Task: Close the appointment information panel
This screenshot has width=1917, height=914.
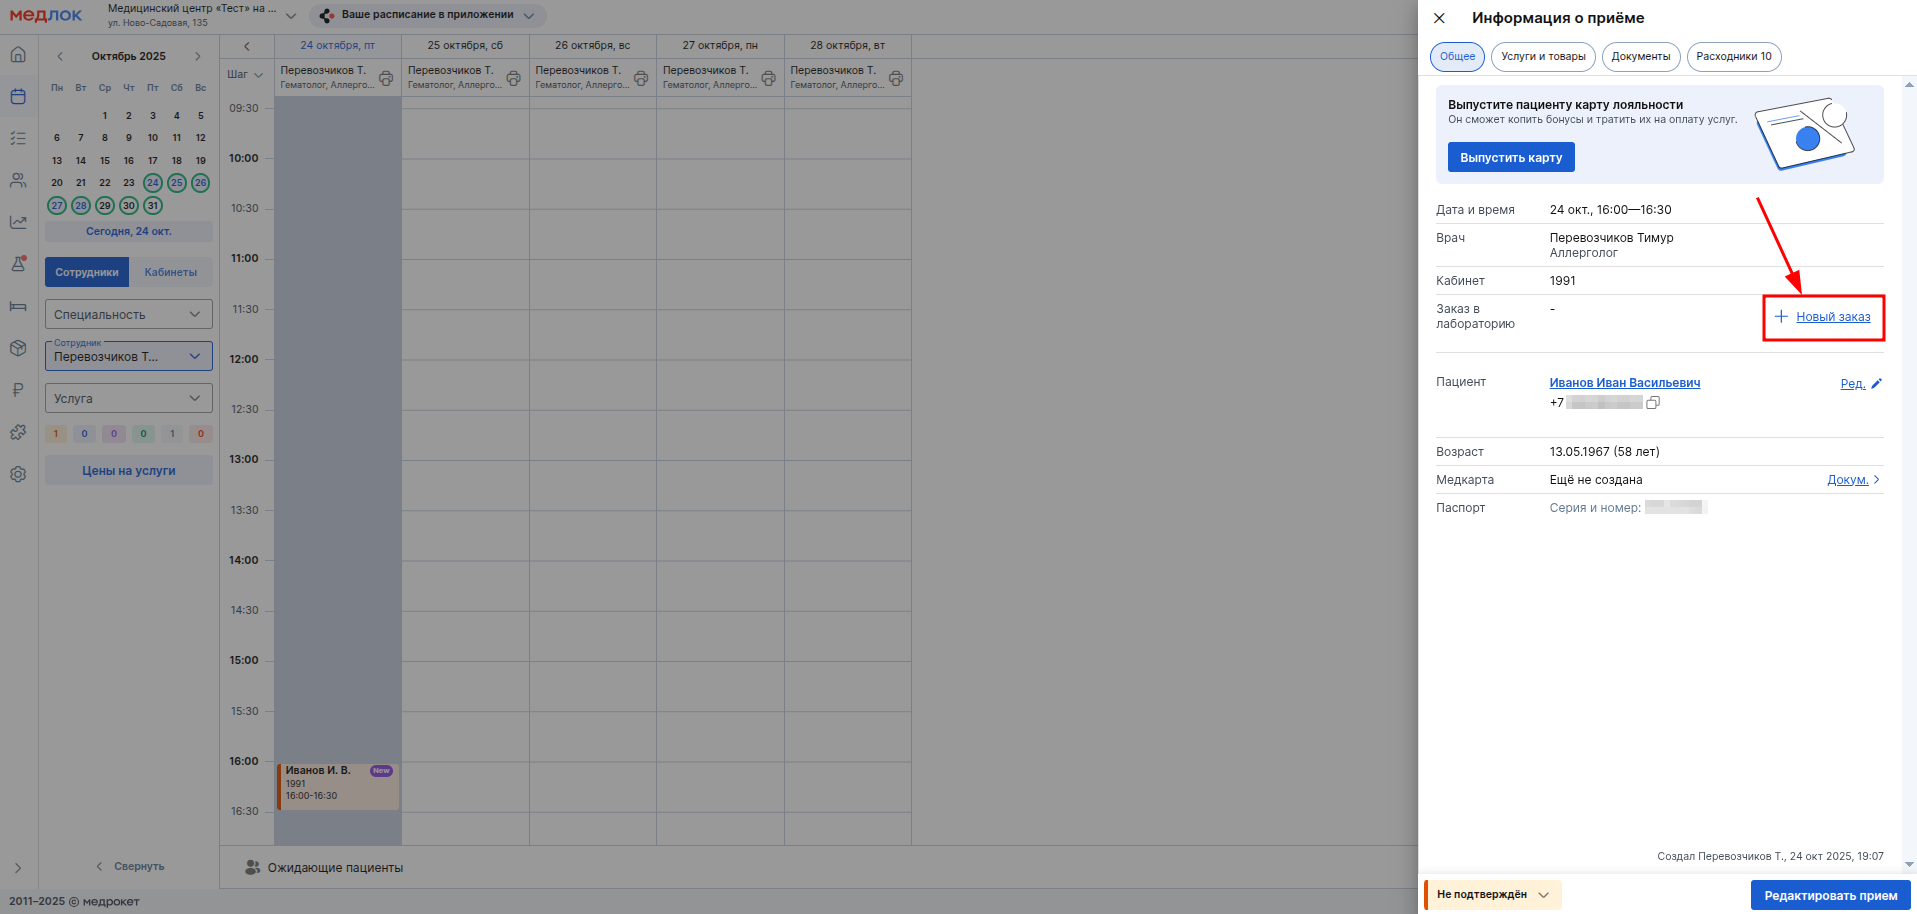Action: 1439,18
